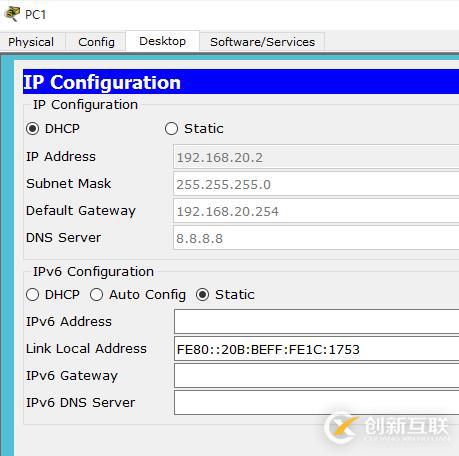Viewport: 459px width, 456px height.
Task: Focus the IPv6 Gateway input field
Action: (316, 376)
